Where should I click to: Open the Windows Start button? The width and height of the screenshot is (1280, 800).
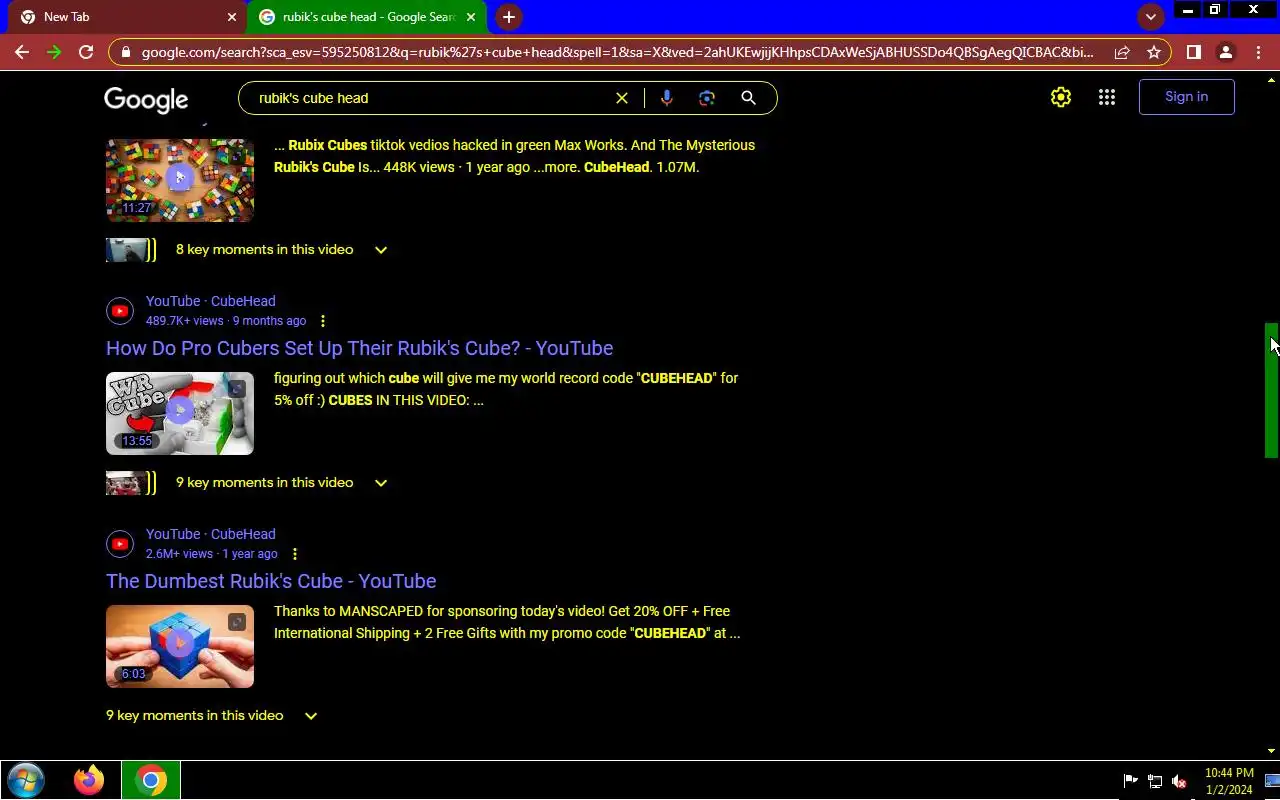[26, 780]
